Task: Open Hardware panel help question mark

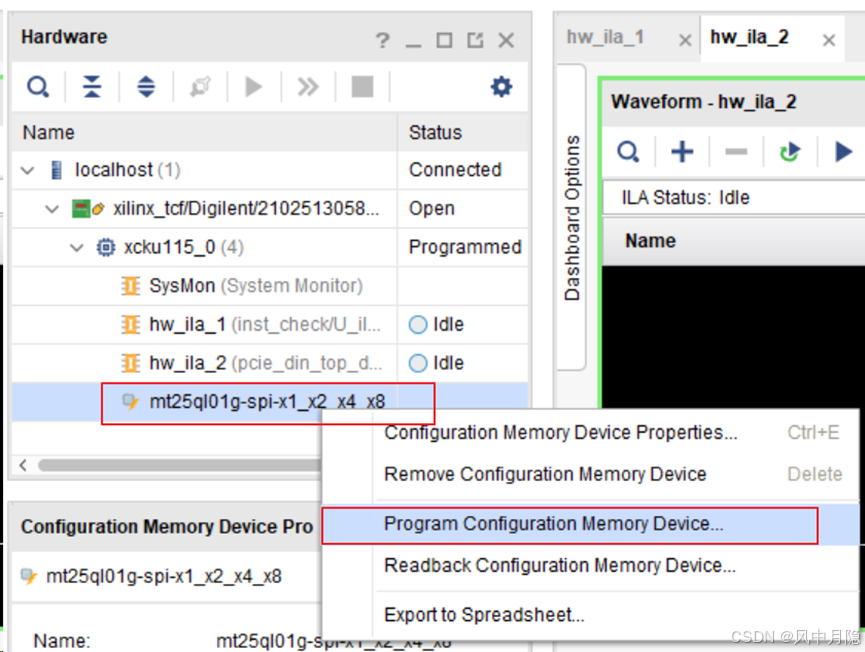Action: tap(382, 40)
